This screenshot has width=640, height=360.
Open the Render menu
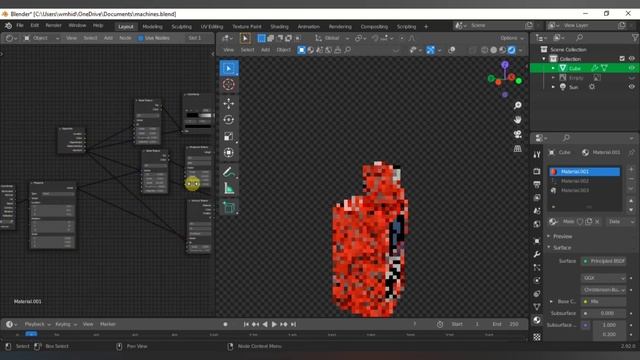point(53,26)
